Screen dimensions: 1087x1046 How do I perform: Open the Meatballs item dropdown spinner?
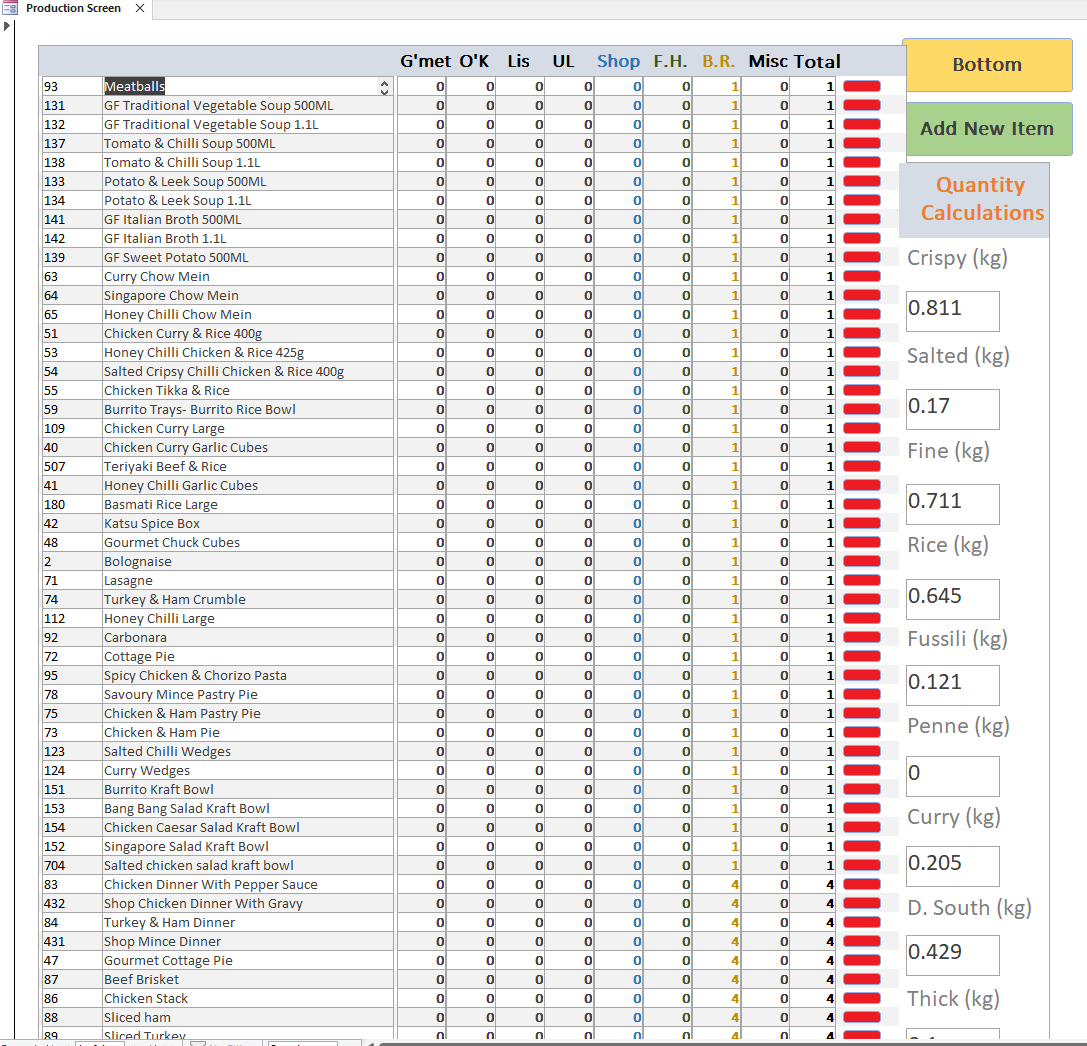(384, 87)
